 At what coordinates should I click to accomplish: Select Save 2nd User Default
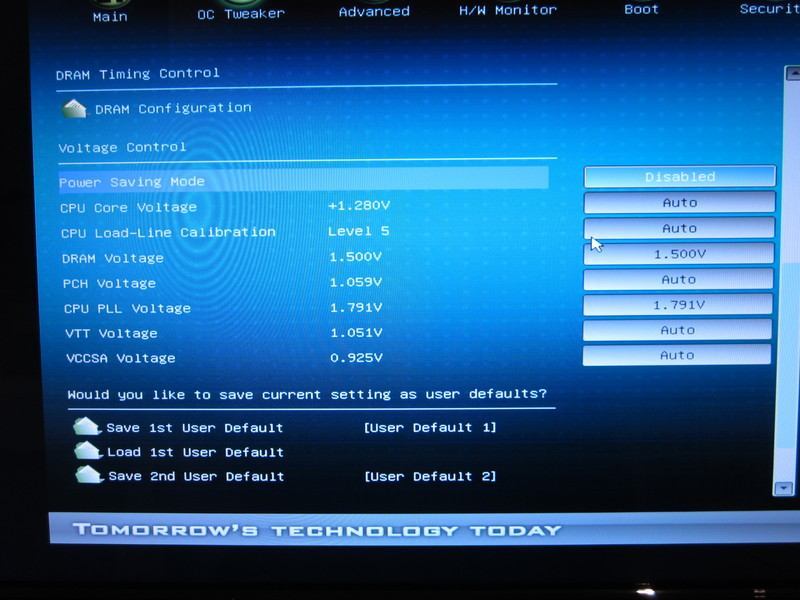click(196, 476)
